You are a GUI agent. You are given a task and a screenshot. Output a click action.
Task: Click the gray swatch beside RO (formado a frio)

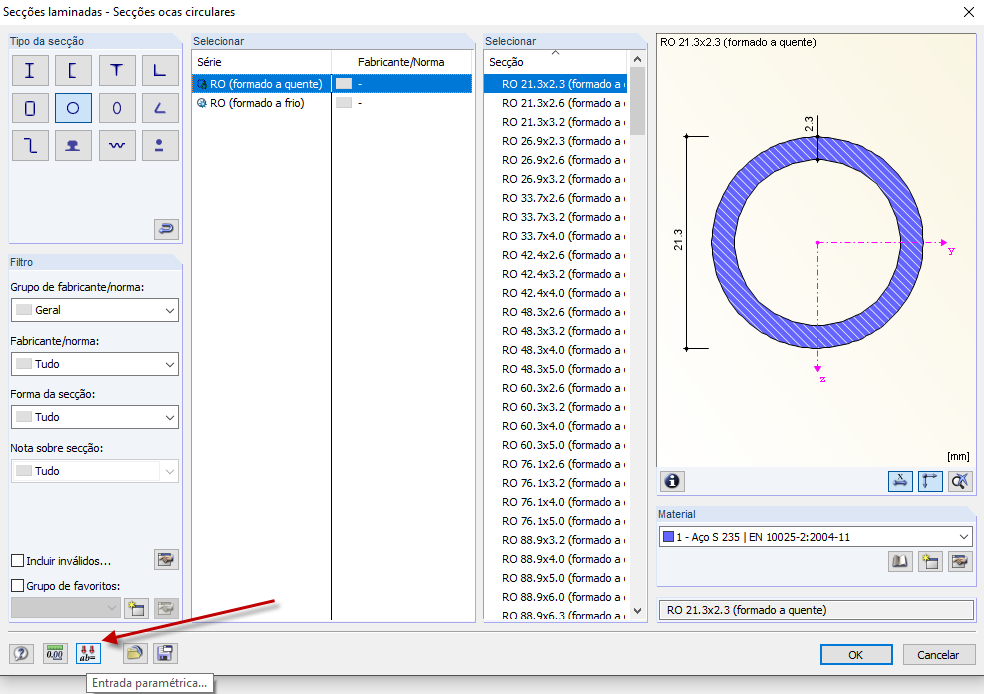(x=344, y=103)
